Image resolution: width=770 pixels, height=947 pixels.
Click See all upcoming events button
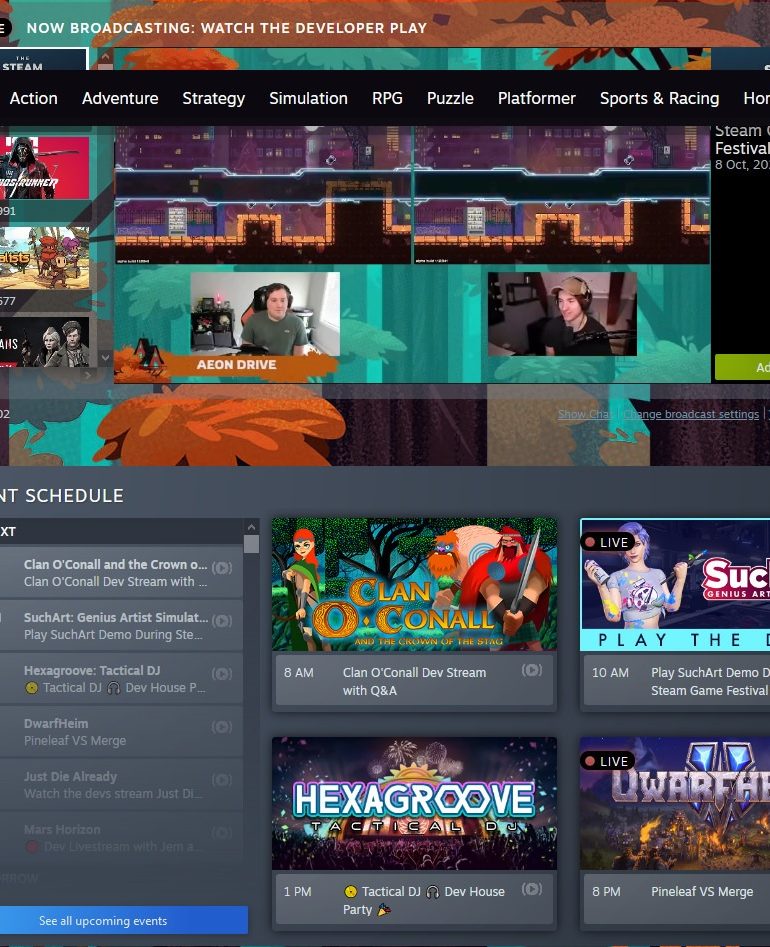(x=124, y=920)
